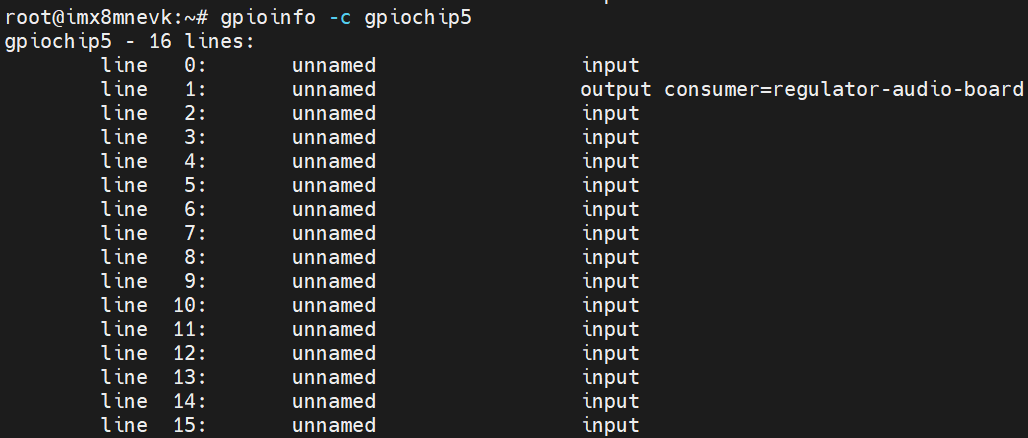Click "input" on line 15
1028x438 pixels.
tap(611, 426)
